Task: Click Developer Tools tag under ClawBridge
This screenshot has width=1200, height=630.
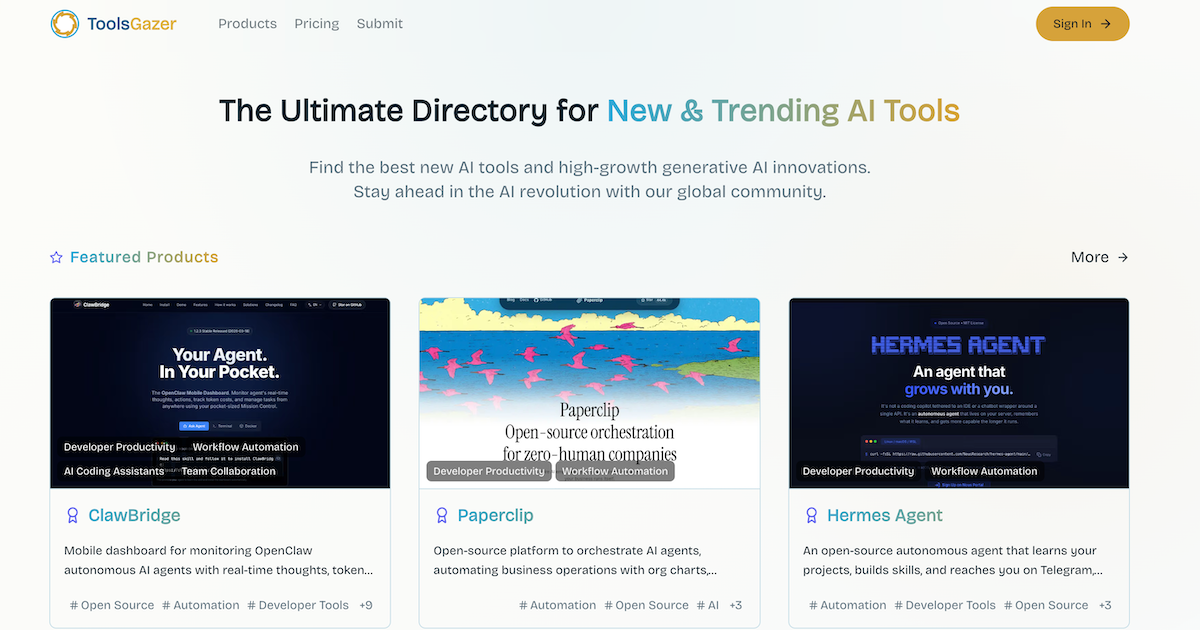Action: point(298,605)
